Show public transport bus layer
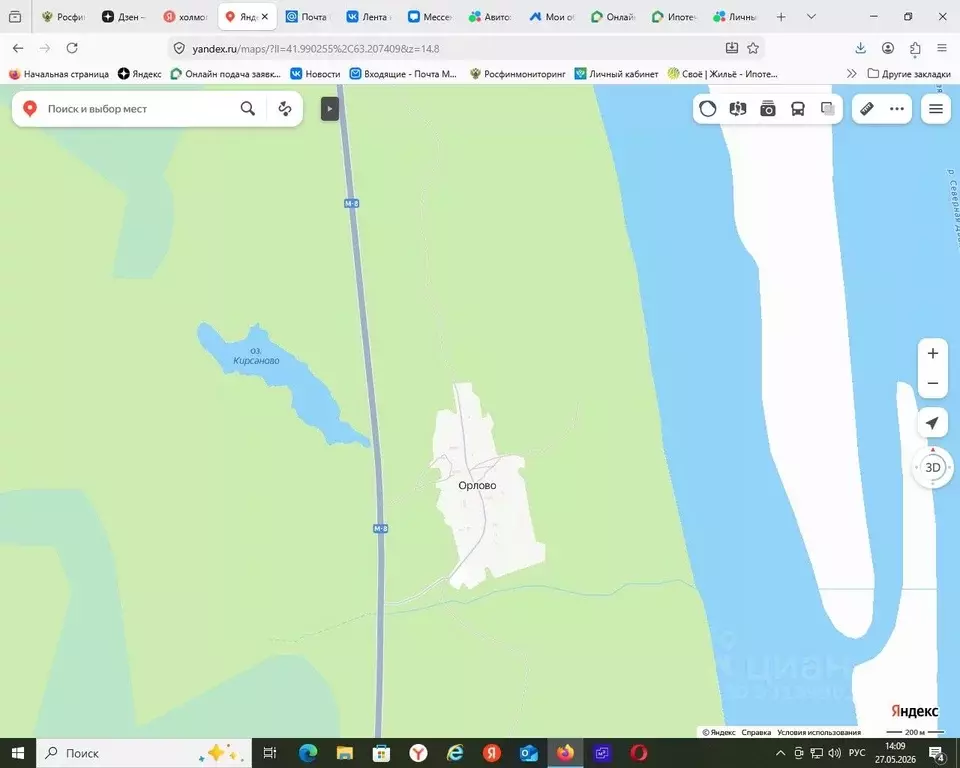This screenshot has height=768, width=960. click(x=798, y=109)
